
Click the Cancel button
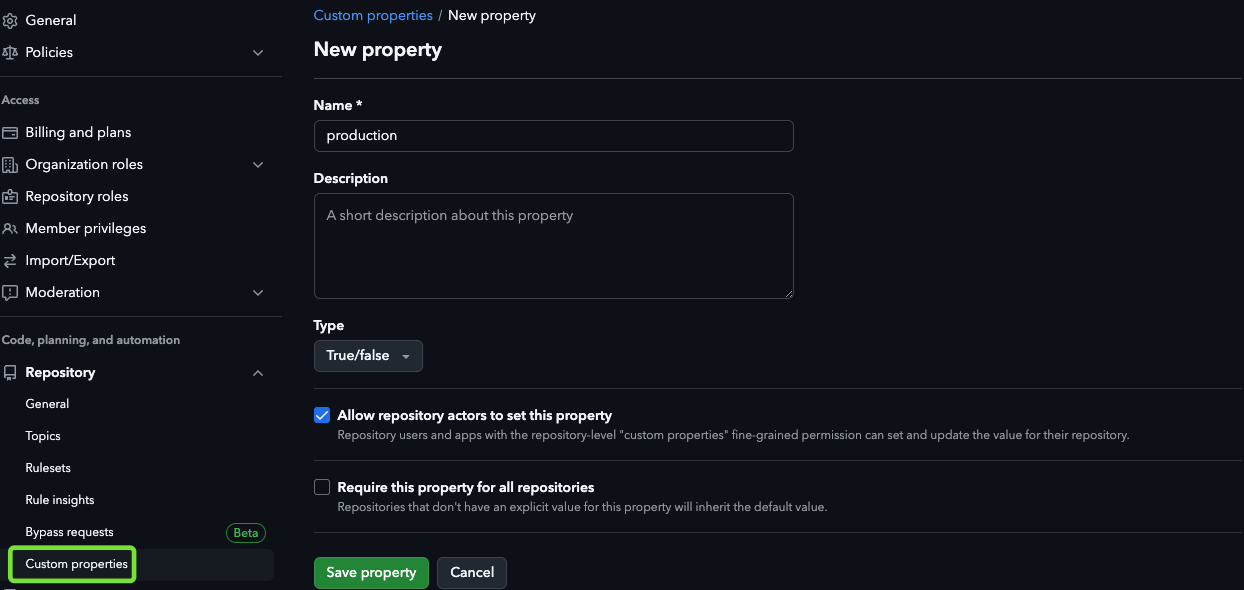[x=472, y=573]
